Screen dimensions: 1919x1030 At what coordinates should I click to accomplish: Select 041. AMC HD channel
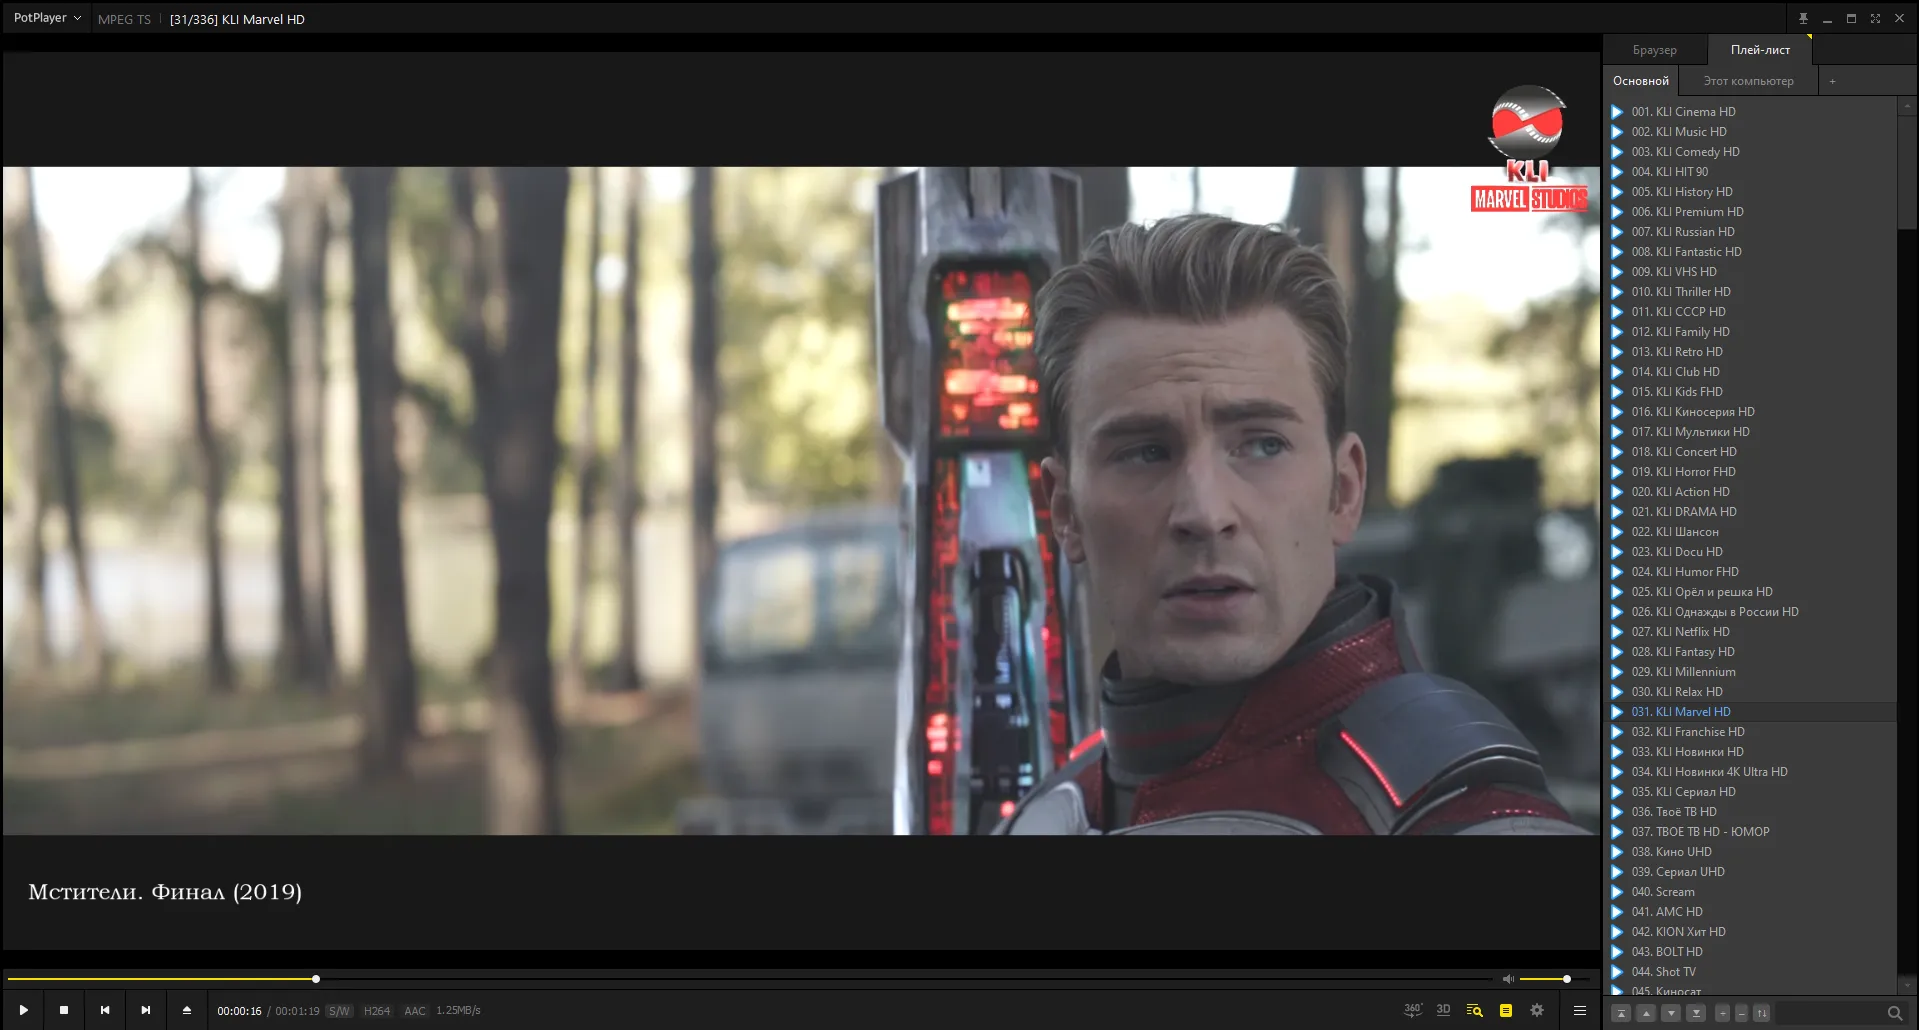pyautogui.click(x=1750, y=912)
